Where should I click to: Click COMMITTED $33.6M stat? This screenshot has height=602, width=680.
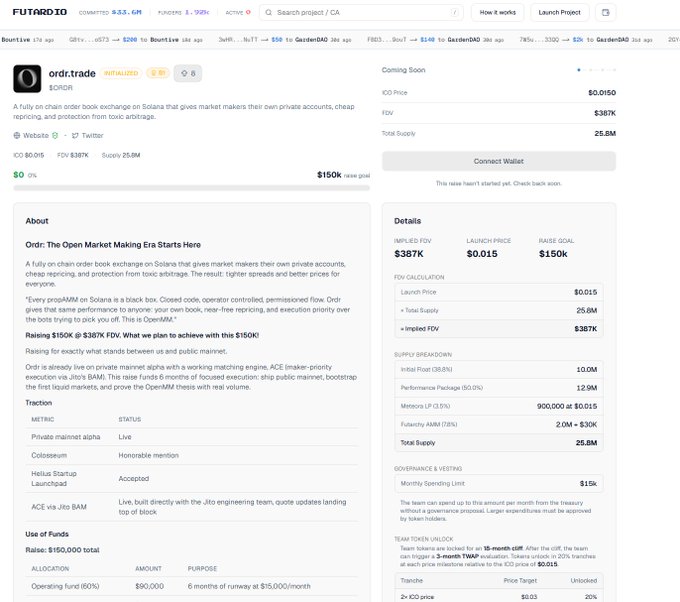tap(110, 12)
